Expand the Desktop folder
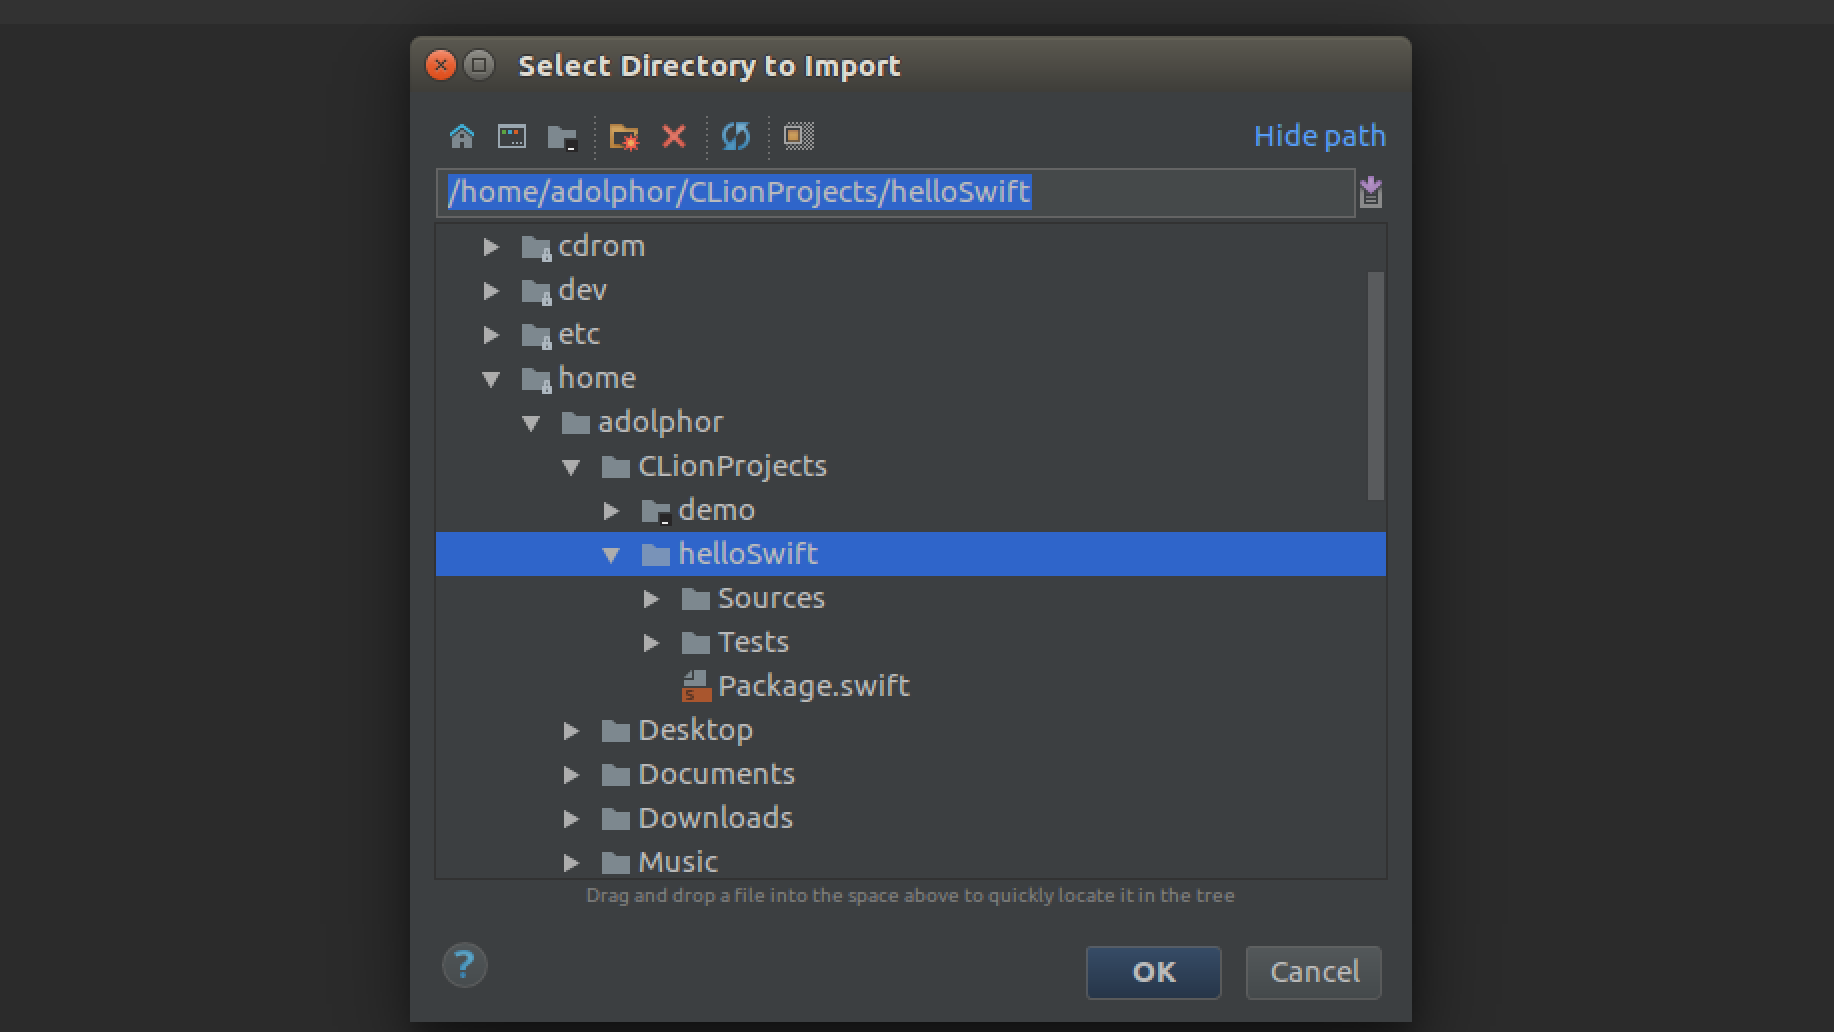Viewport: 1834px width, 1032px height. pyautogui.click(x=571, y=730)
